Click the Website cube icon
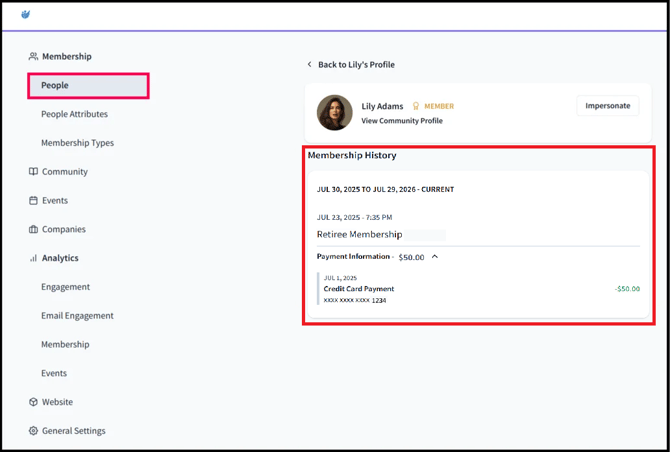 pos(33,402)
